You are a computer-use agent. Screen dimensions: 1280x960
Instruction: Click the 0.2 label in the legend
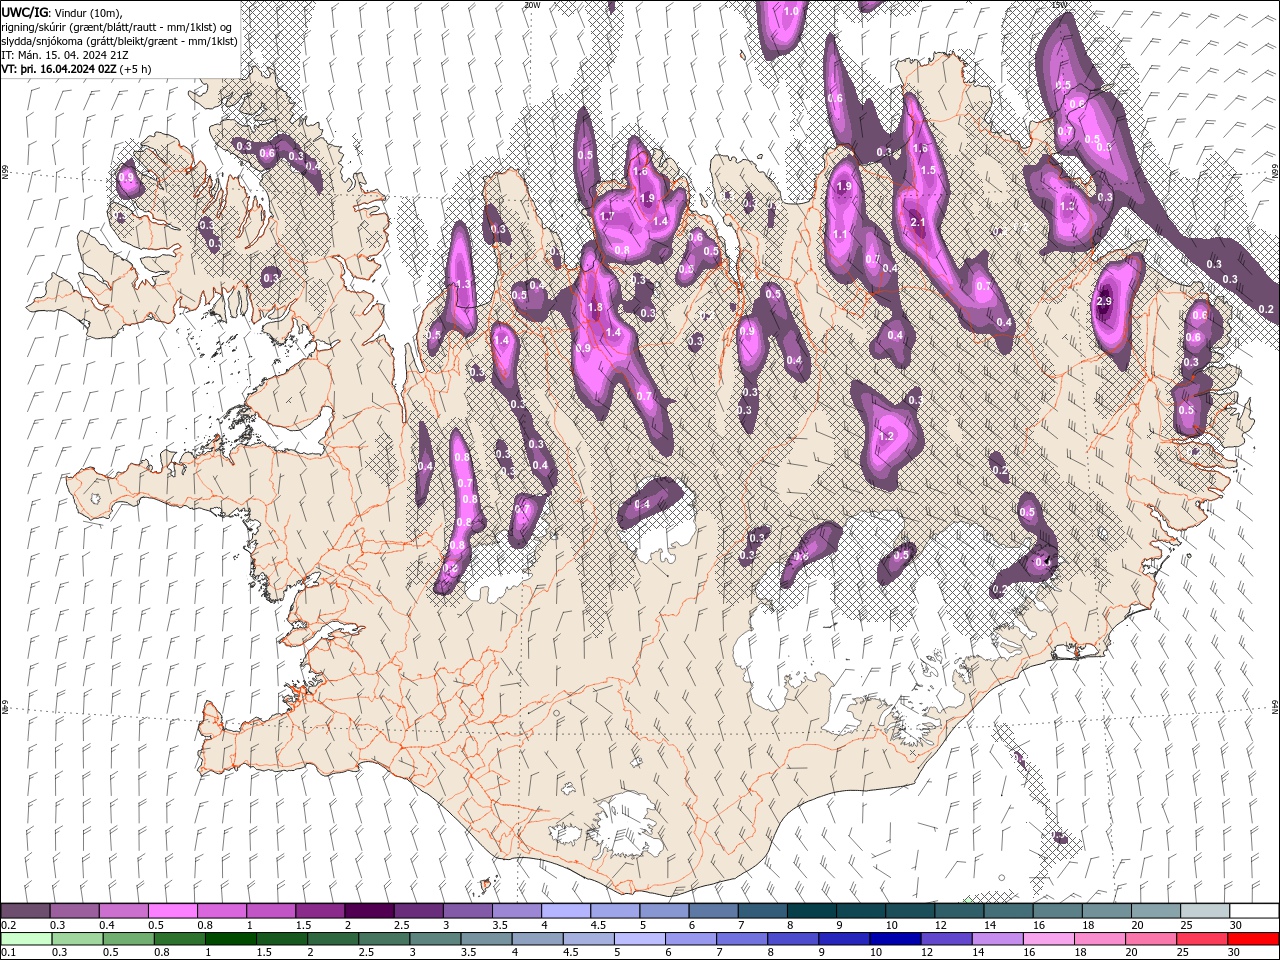[9, 925]
